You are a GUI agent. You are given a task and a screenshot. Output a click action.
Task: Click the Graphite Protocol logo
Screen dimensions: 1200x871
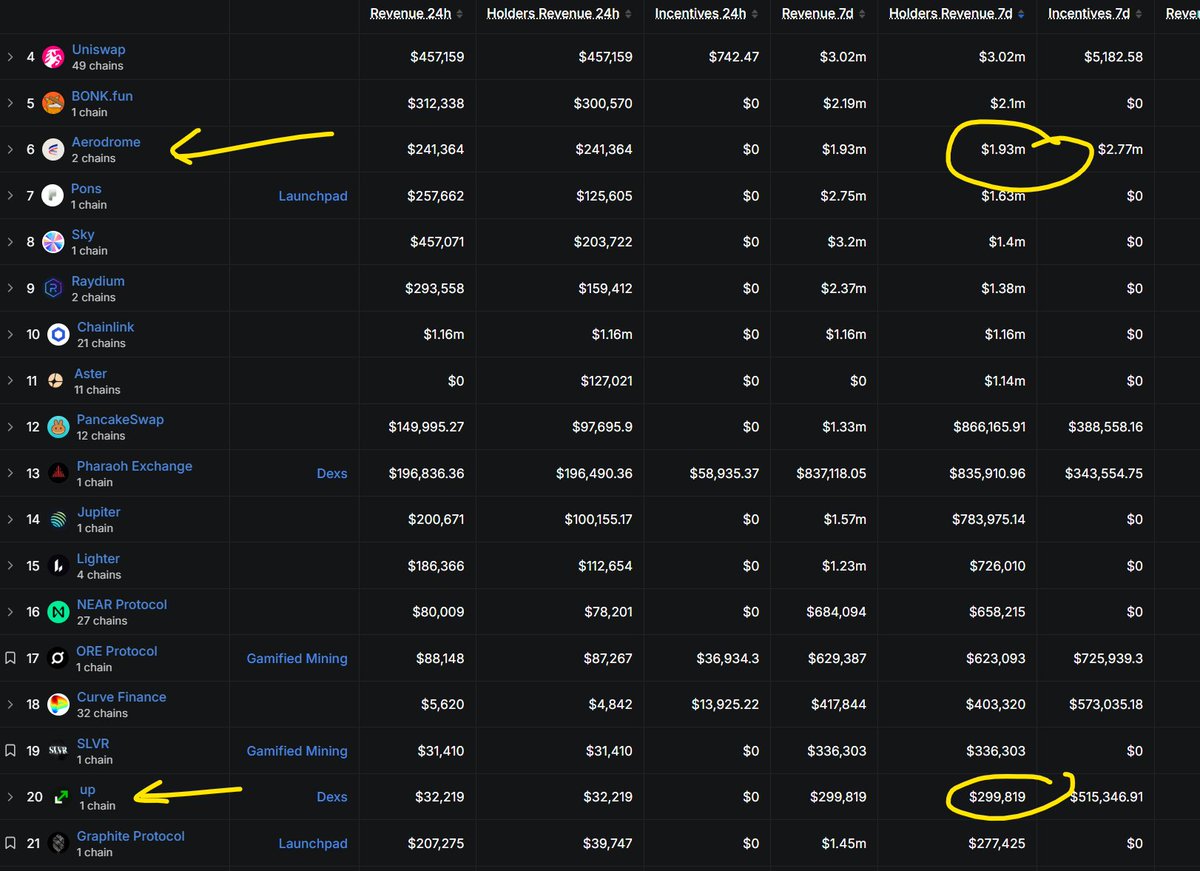click(60, 843)
